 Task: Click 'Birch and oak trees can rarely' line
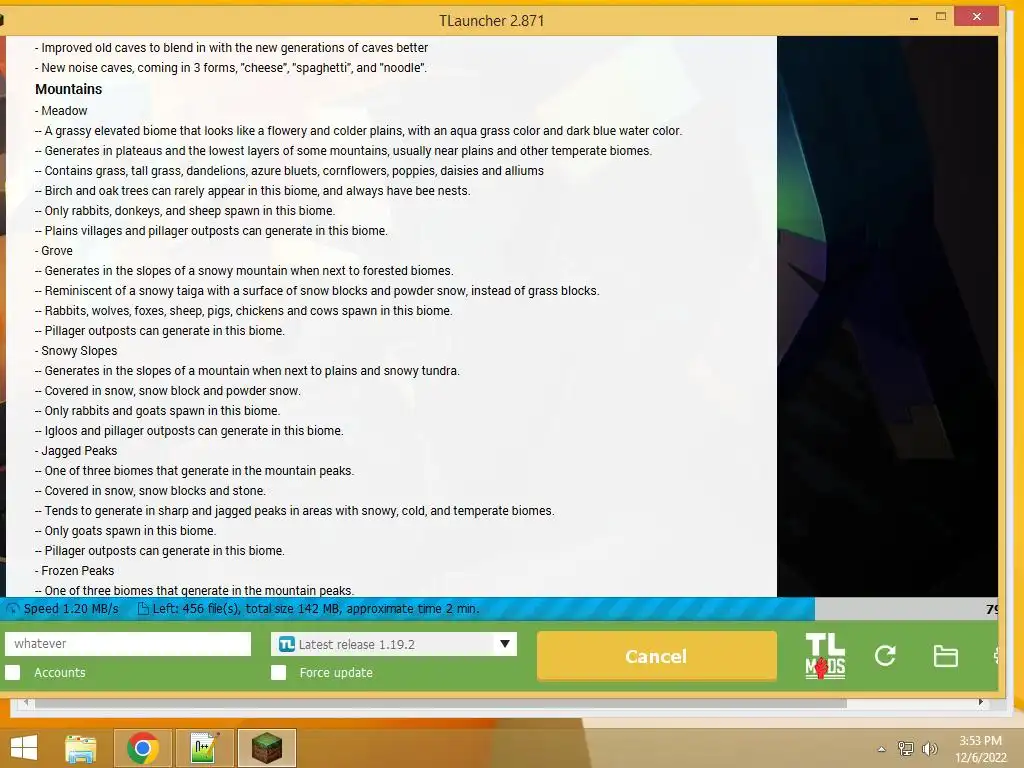[x=253, y=191]
